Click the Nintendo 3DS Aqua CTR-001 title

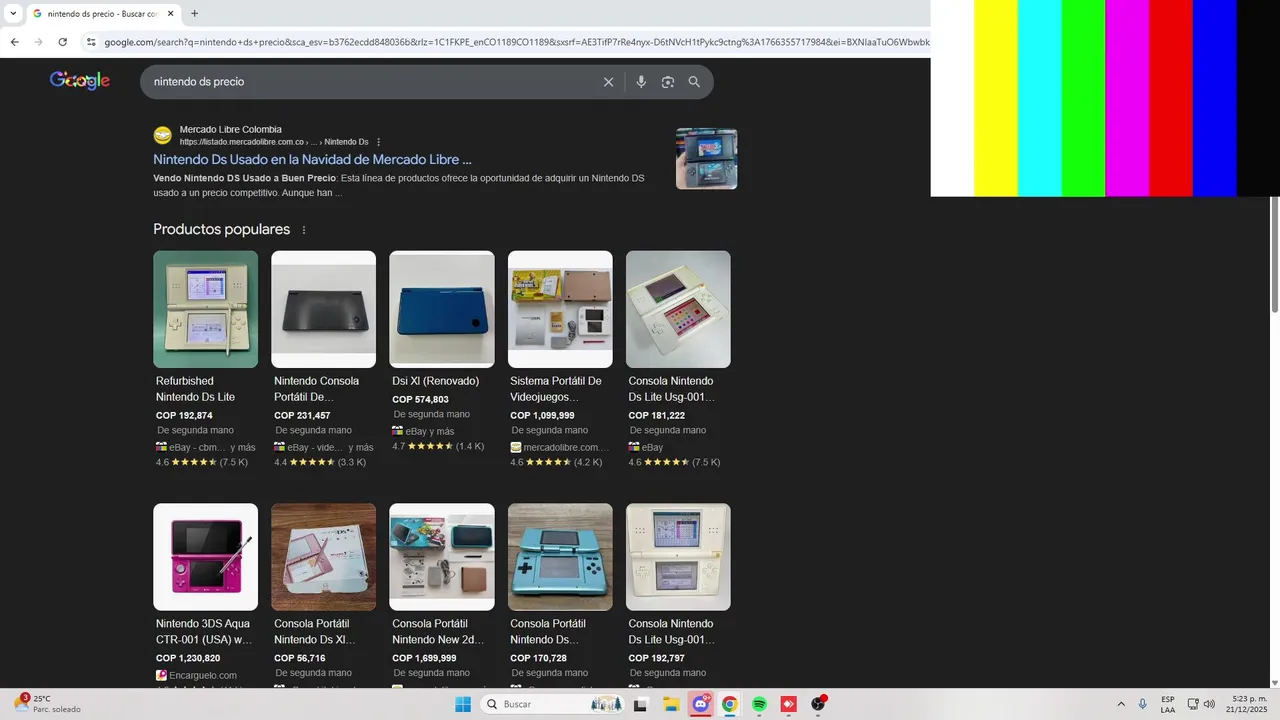coord(204,632)
